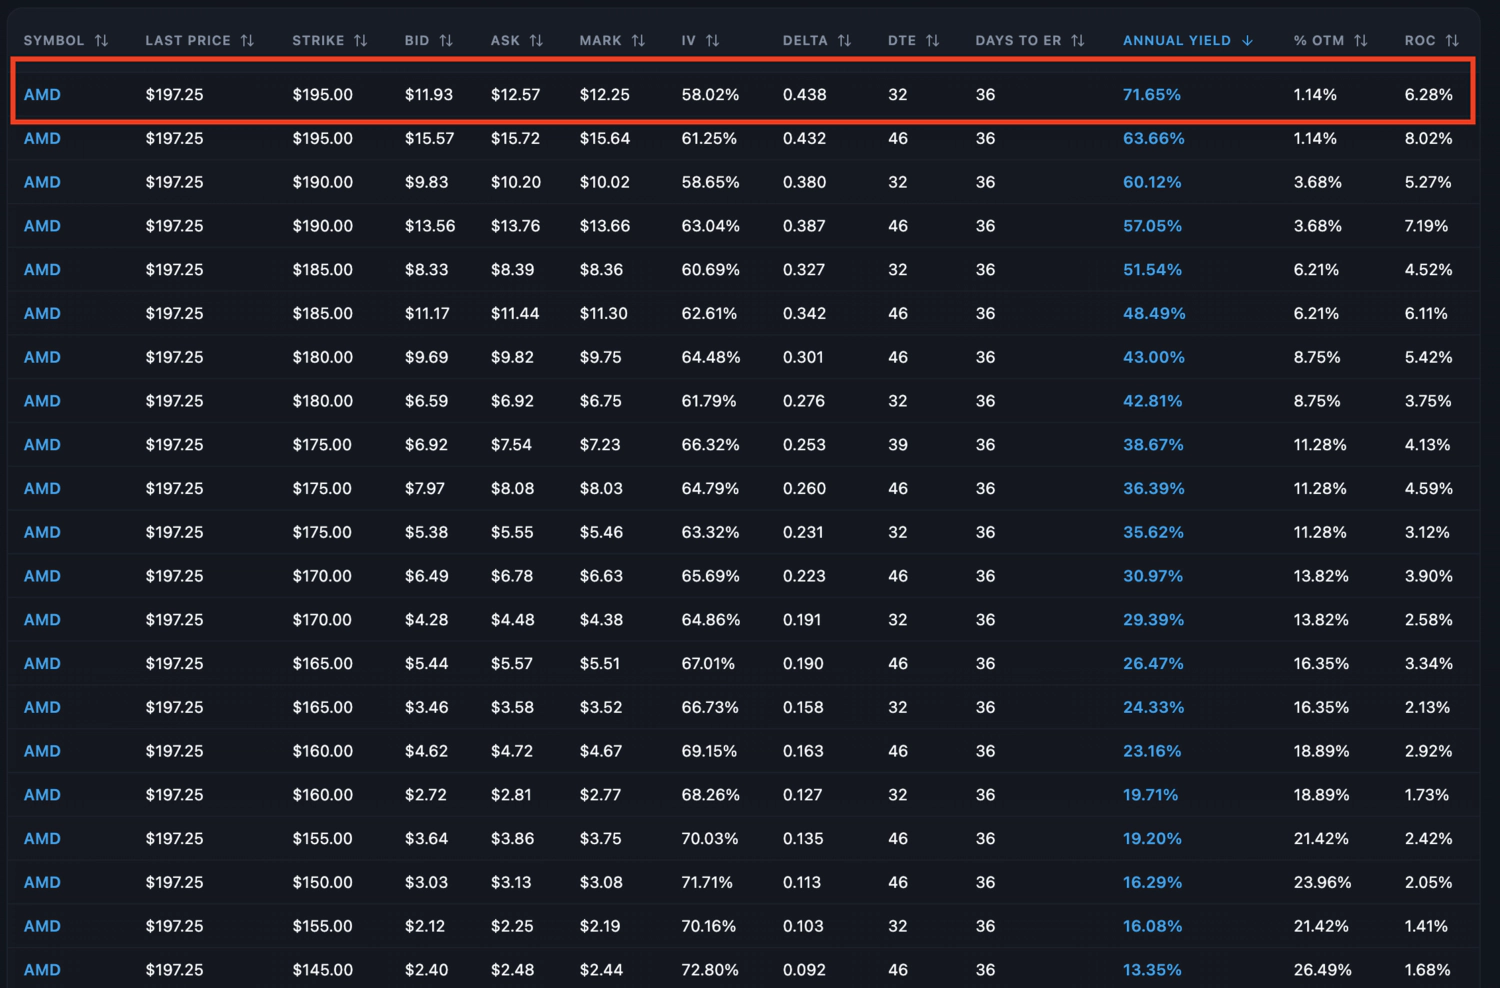Select the $150.00 strike cell
The height and width of the screenshot is (988, 1500).
point(322,882)
